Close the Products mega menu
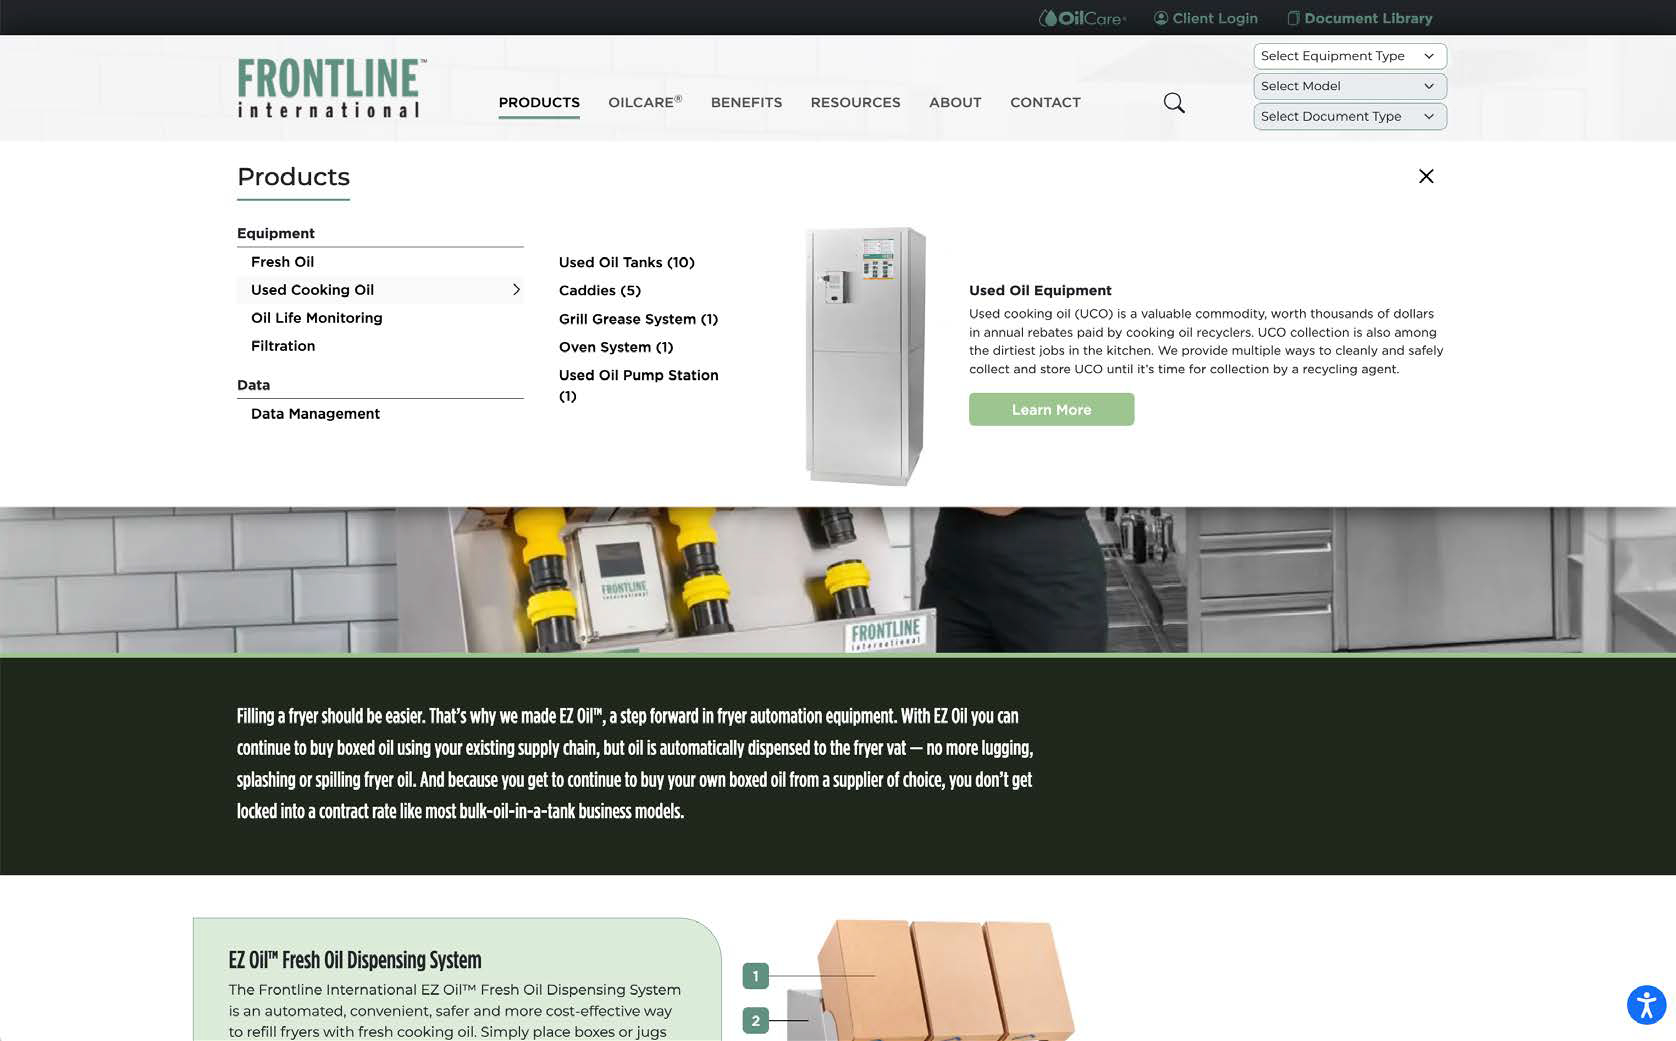Screen dimensions: 1676x1041 [x=1426, y=176]
